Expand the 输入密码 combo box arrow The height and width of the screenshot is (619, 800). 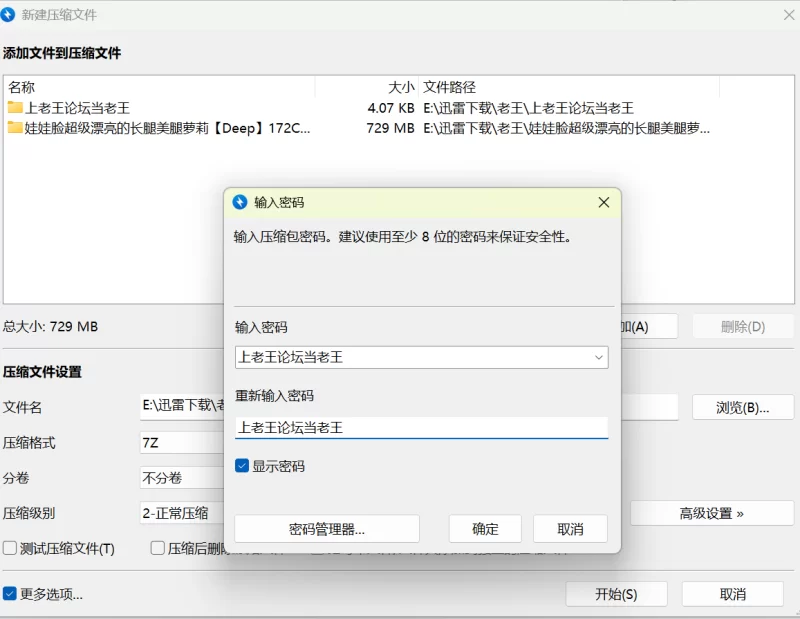(x=598, y=357)
